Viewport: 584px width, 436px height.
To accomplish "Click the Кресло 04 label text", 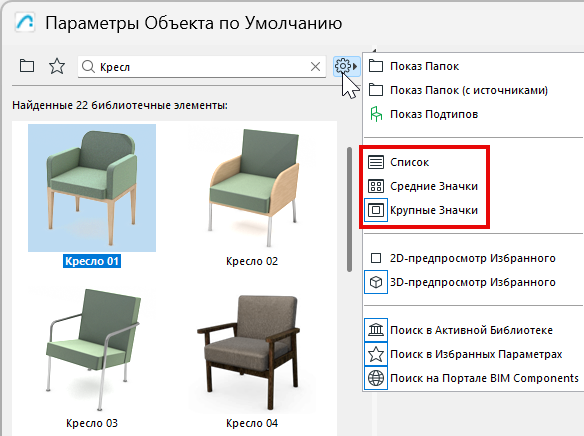I will (252, 423).
